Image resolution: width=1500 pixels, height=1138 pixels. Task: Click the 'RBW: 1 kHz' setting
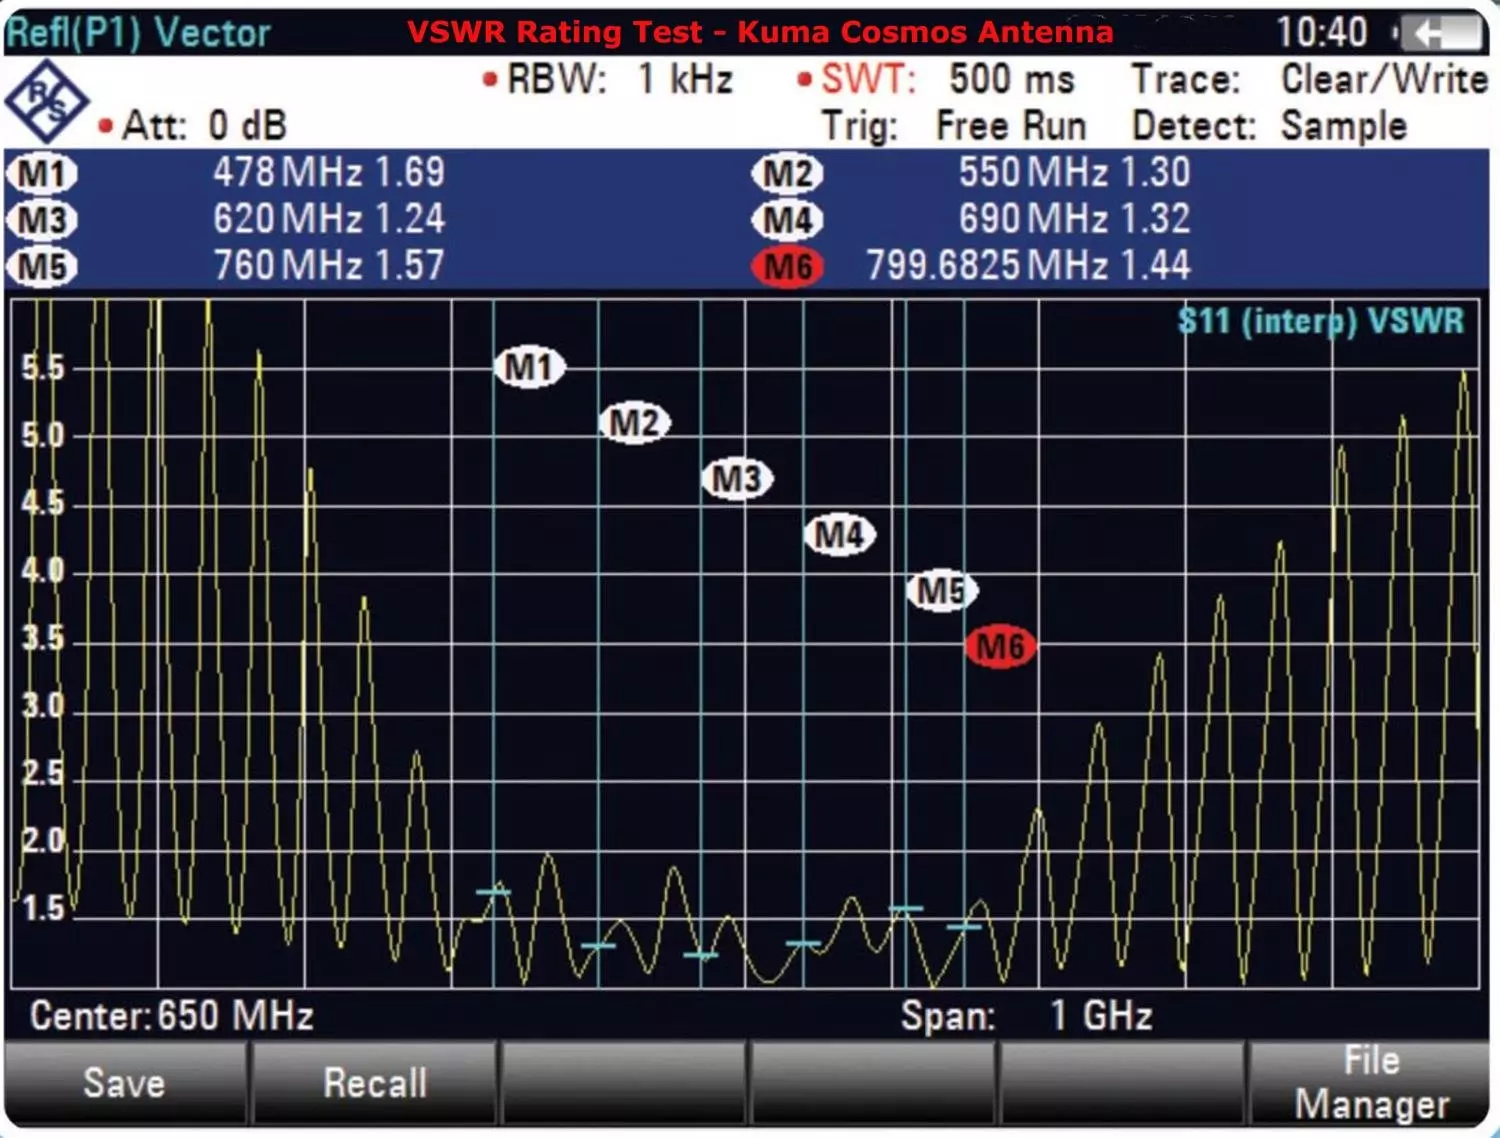[x=608, y=79]
